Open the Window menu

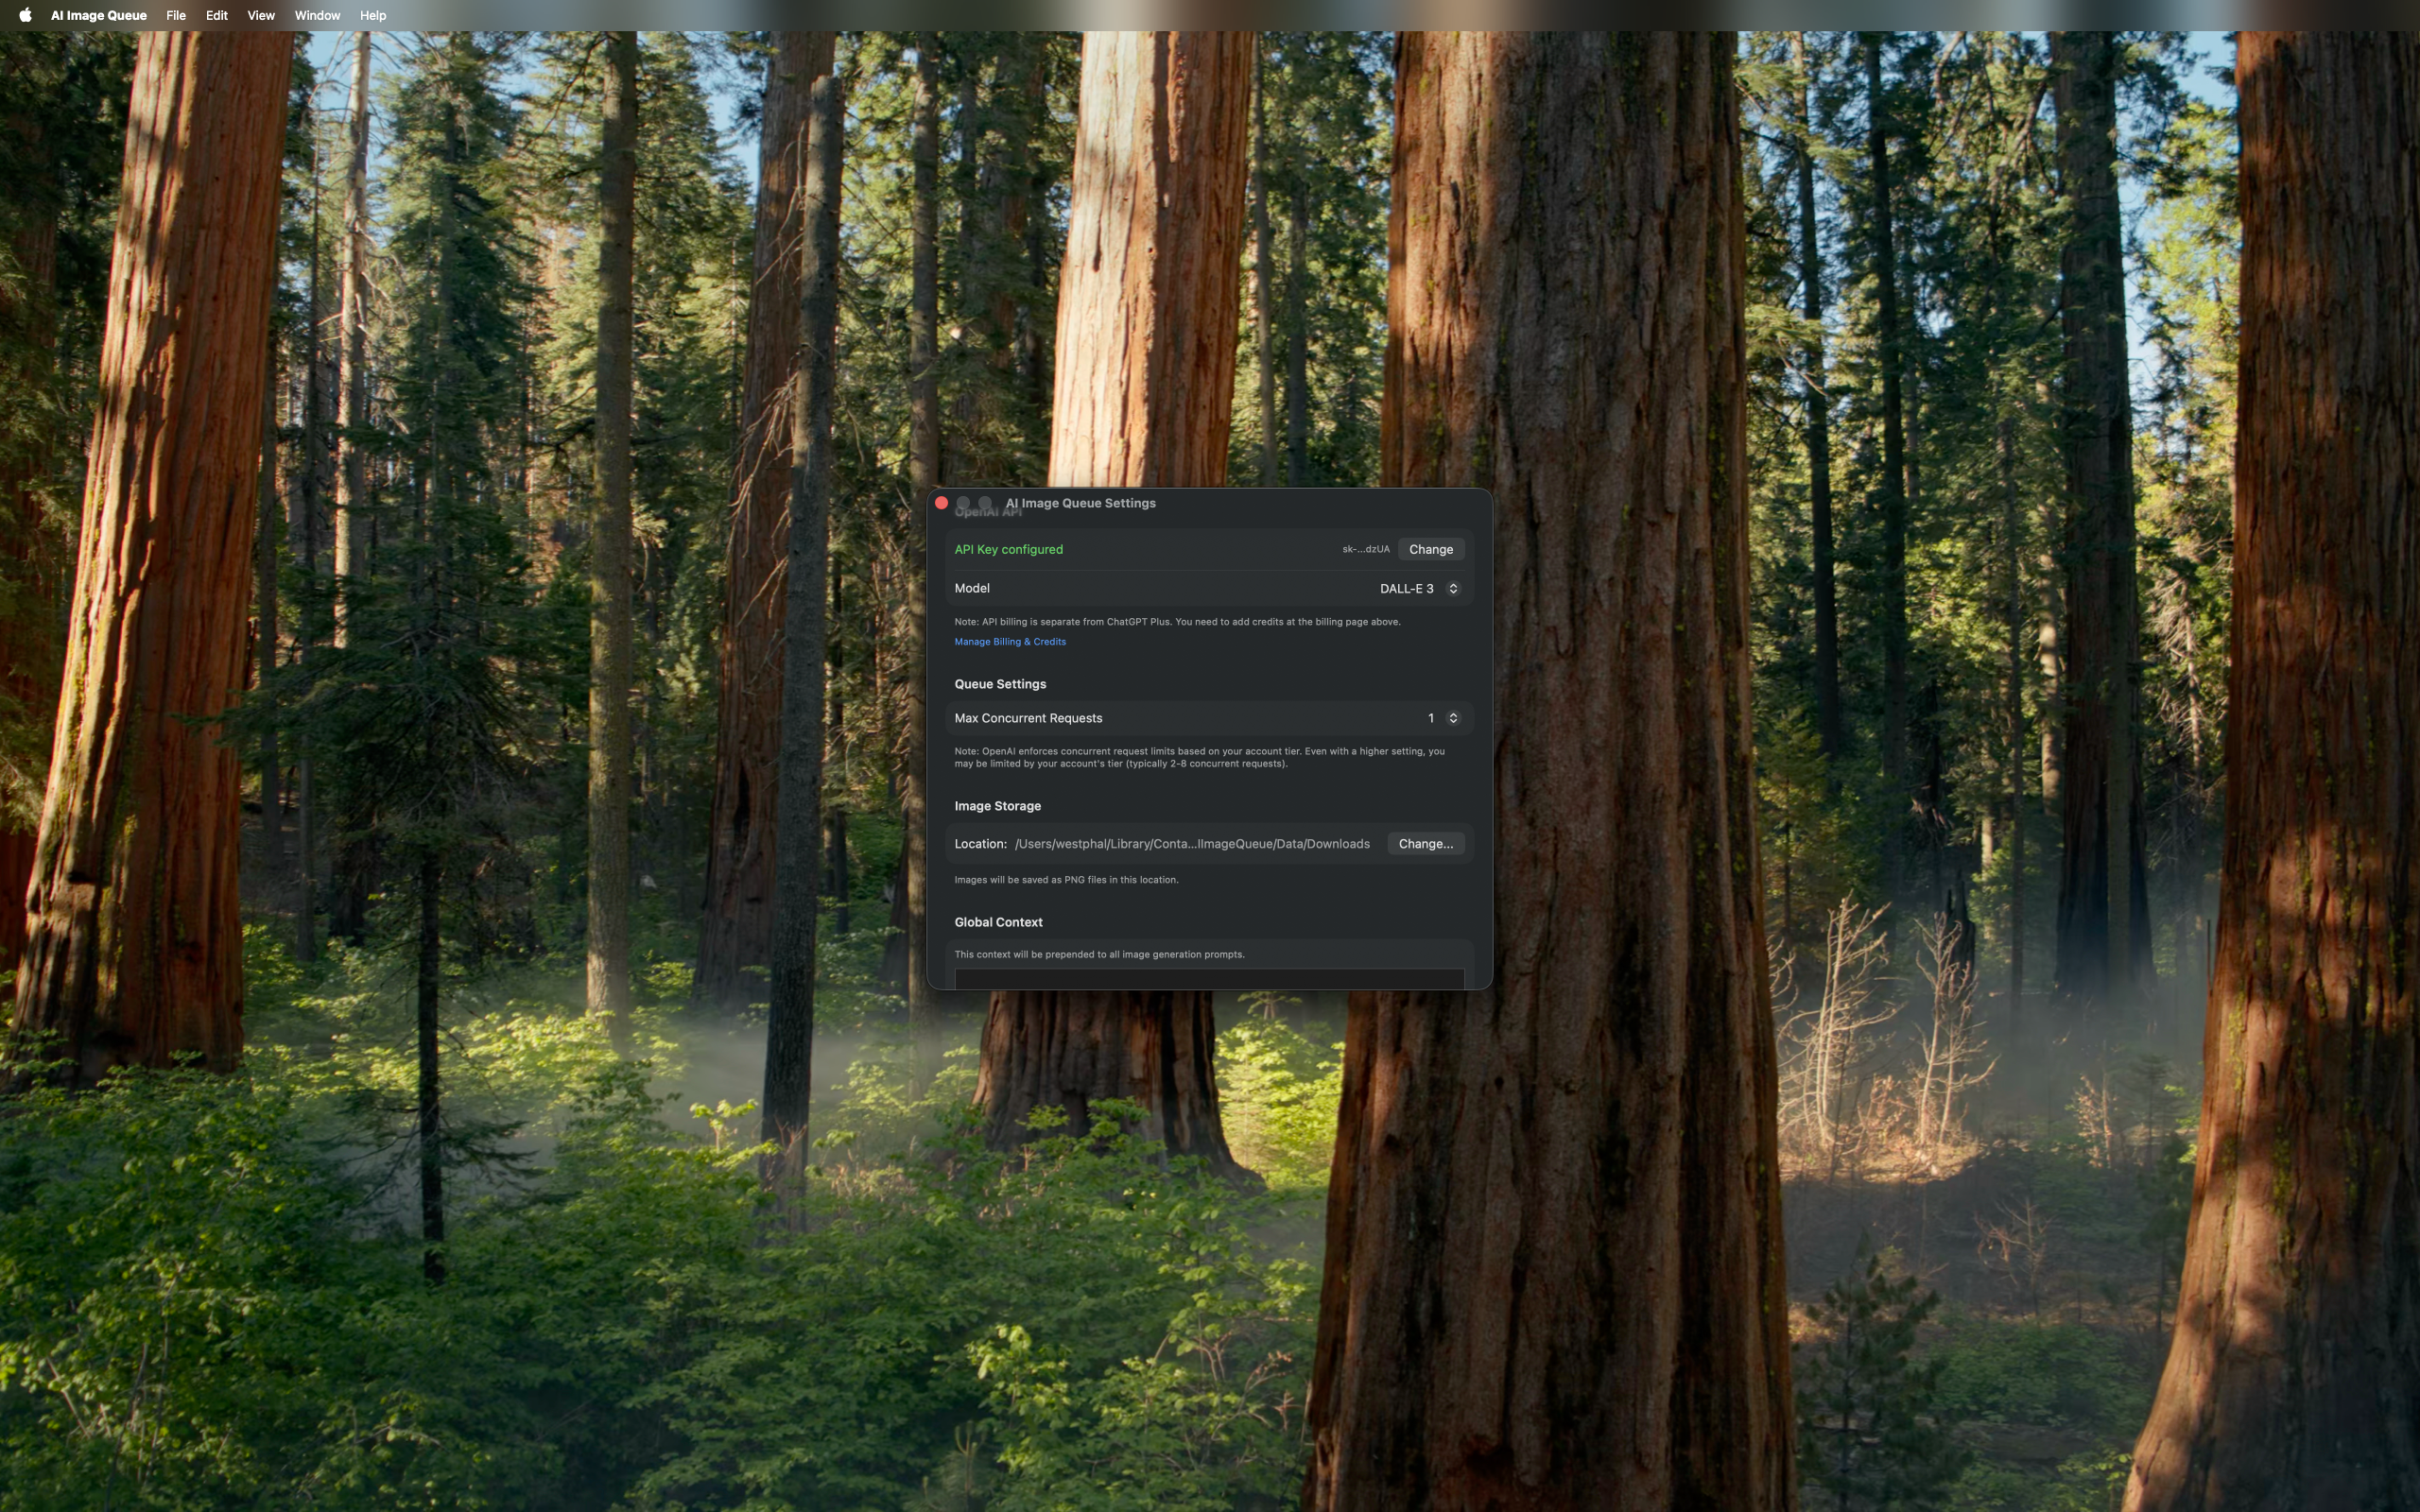[x=317, y=15]
